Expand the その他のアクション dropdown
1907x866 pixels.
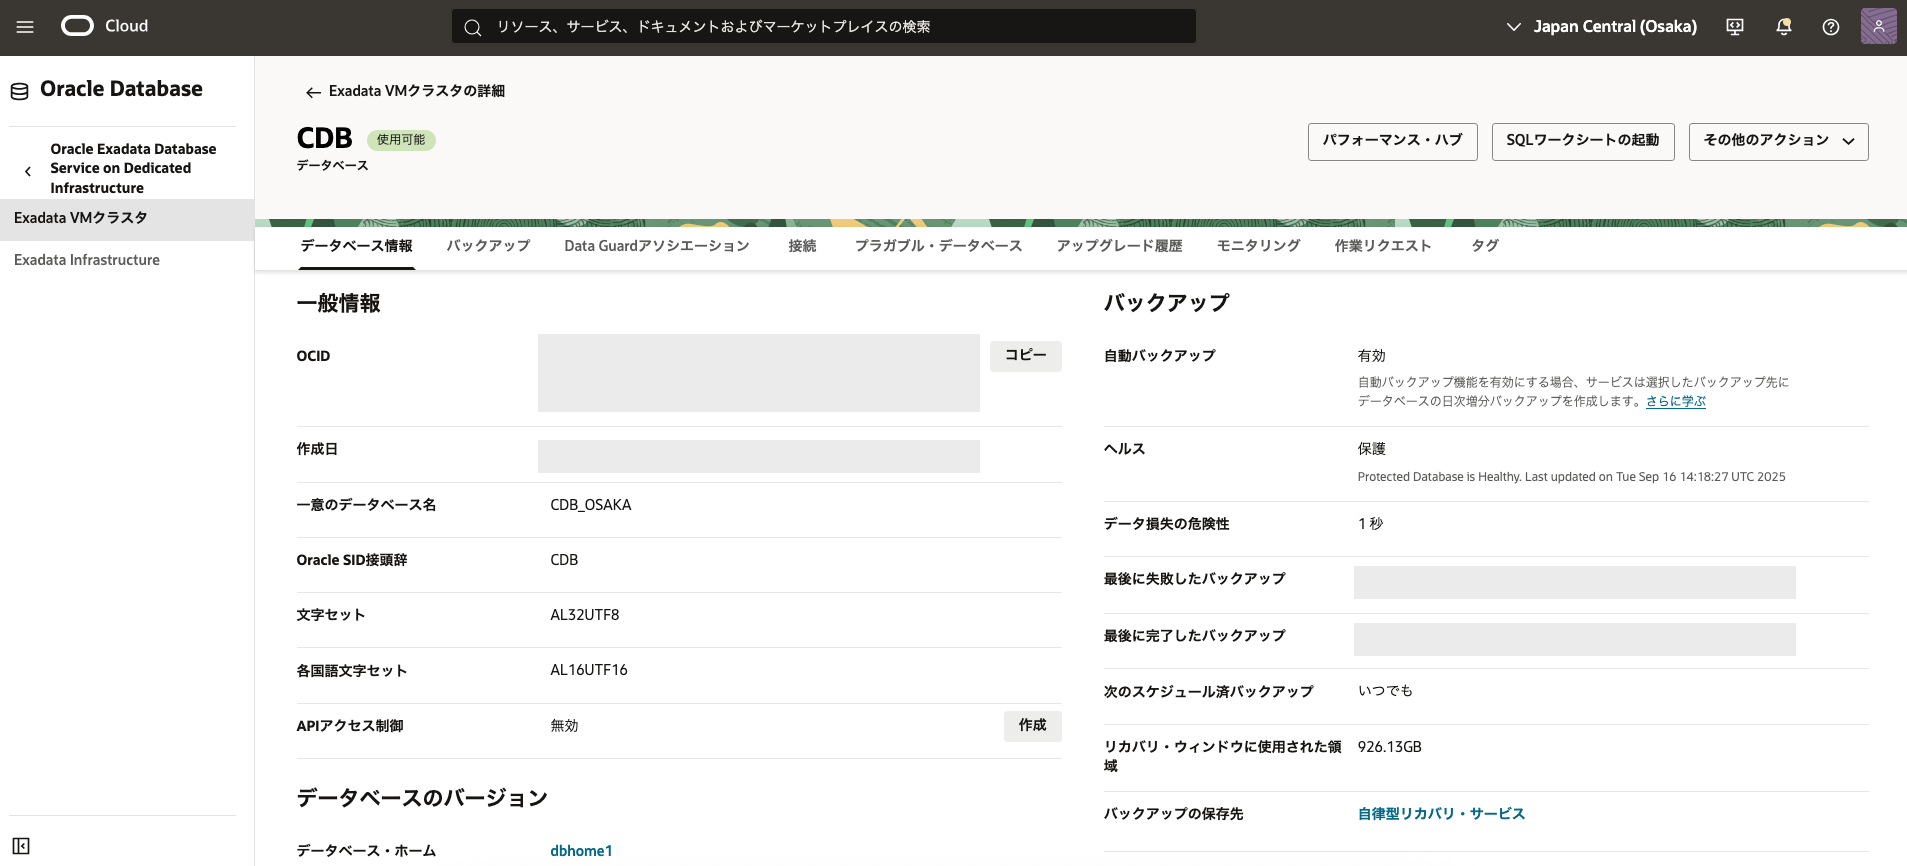click(1777, 141)
